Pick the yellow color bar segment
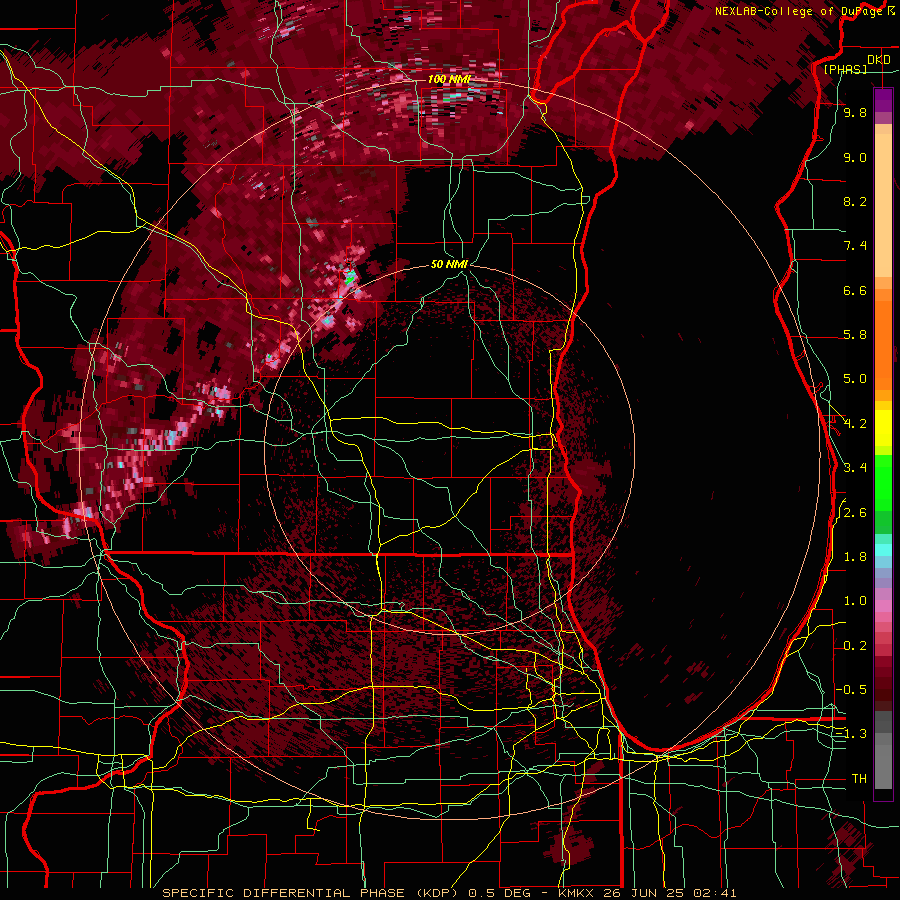Viewport: 900px width, 900px height. pyautogui.click(x=883, y=428)
